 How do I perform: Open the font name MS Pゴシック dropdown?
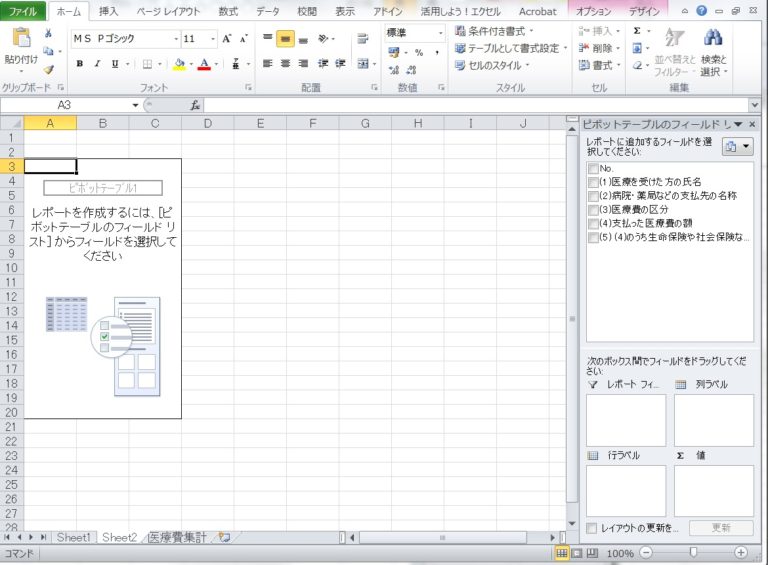tap(175, 39)
